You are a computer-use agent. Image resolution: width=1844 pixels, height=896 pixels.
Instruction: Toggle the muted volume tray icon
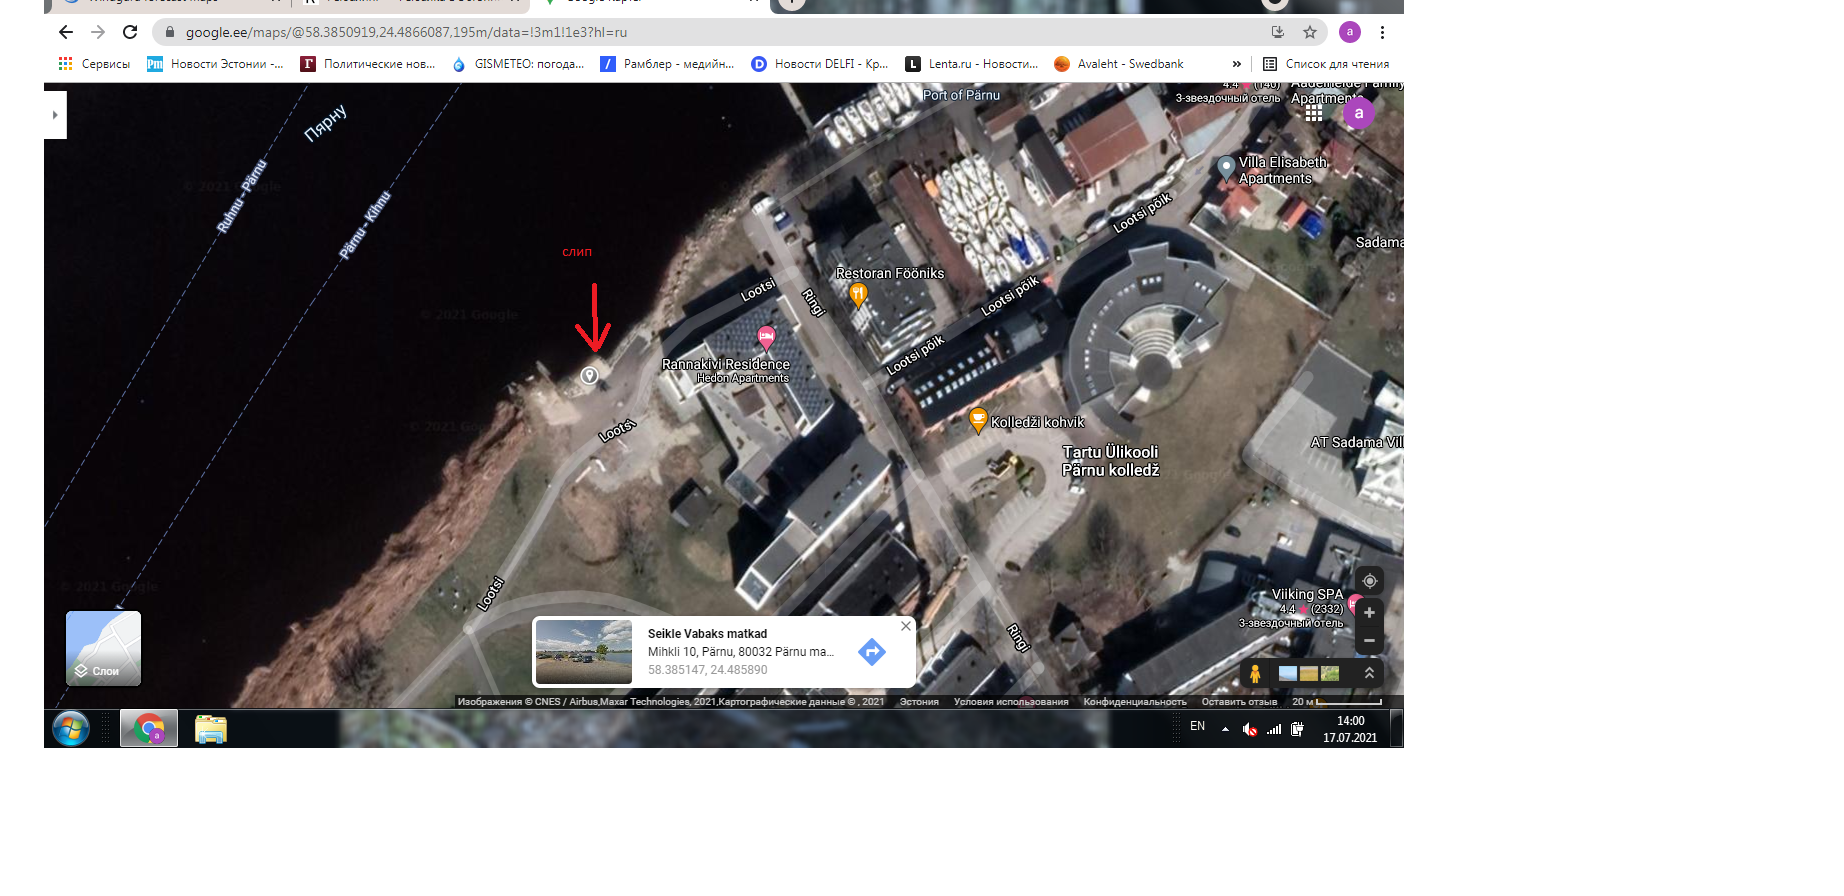(1249, 729)
